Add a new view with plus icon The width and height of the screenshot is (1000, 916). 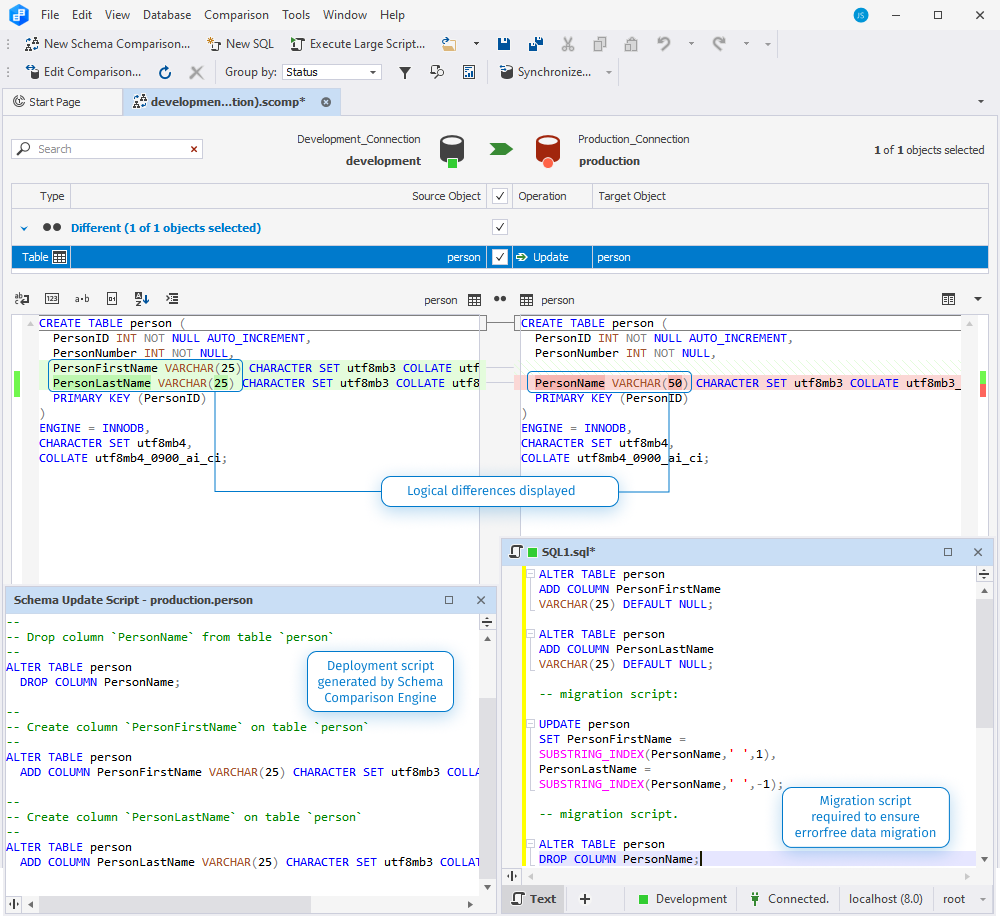[x=585, y=899]
